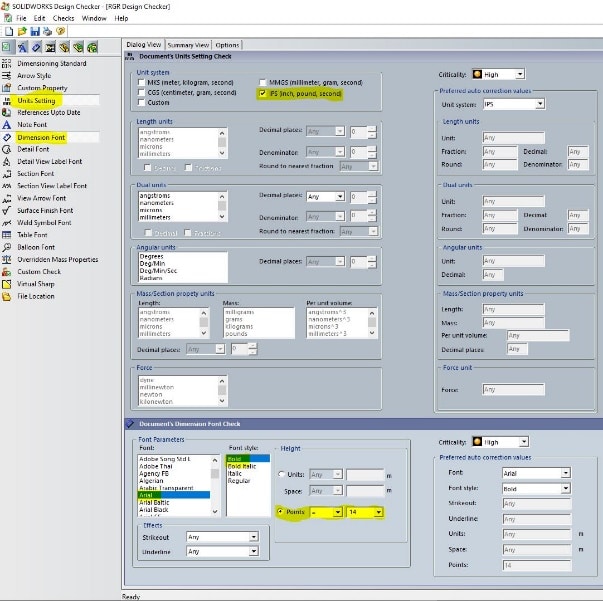603x601 pixels.
Task: Open the preferred Font Arial dropdown
Action: pyautogui.click(x=565, y=473)
